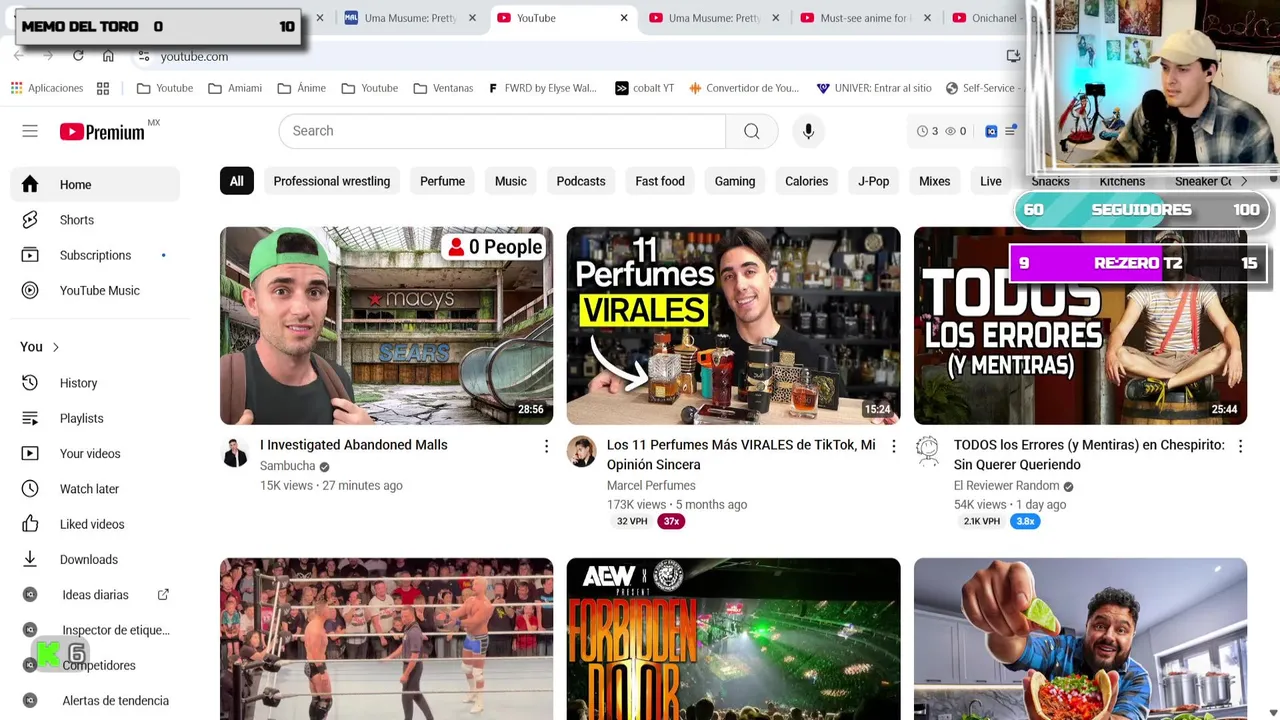The height and width of the screenshot is (720, 1280).
Task: Open YouTube Music in the sidebar
Action: pyautogui.click(x=95, y=290)
